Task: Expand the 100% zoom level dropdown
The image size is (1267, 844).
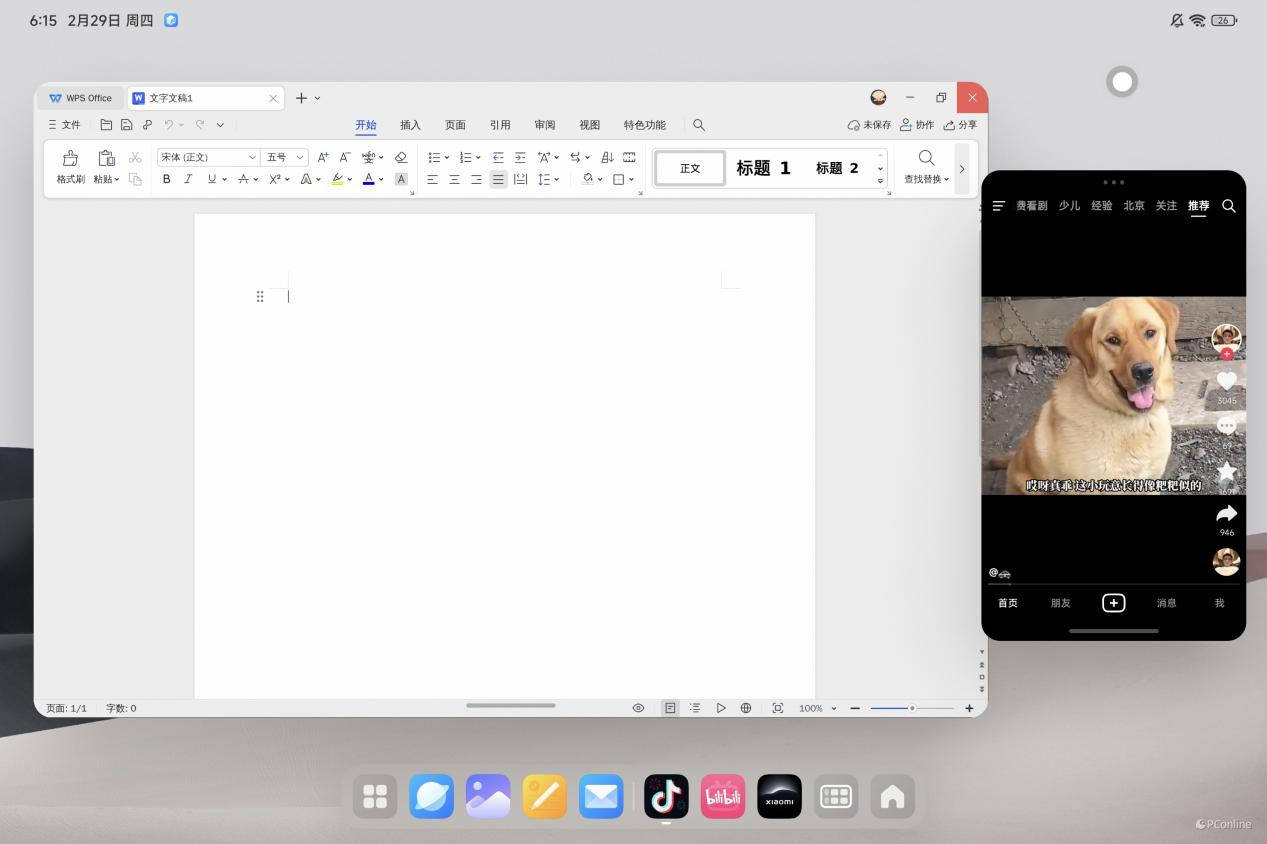Action: click(x=817, y=708)
